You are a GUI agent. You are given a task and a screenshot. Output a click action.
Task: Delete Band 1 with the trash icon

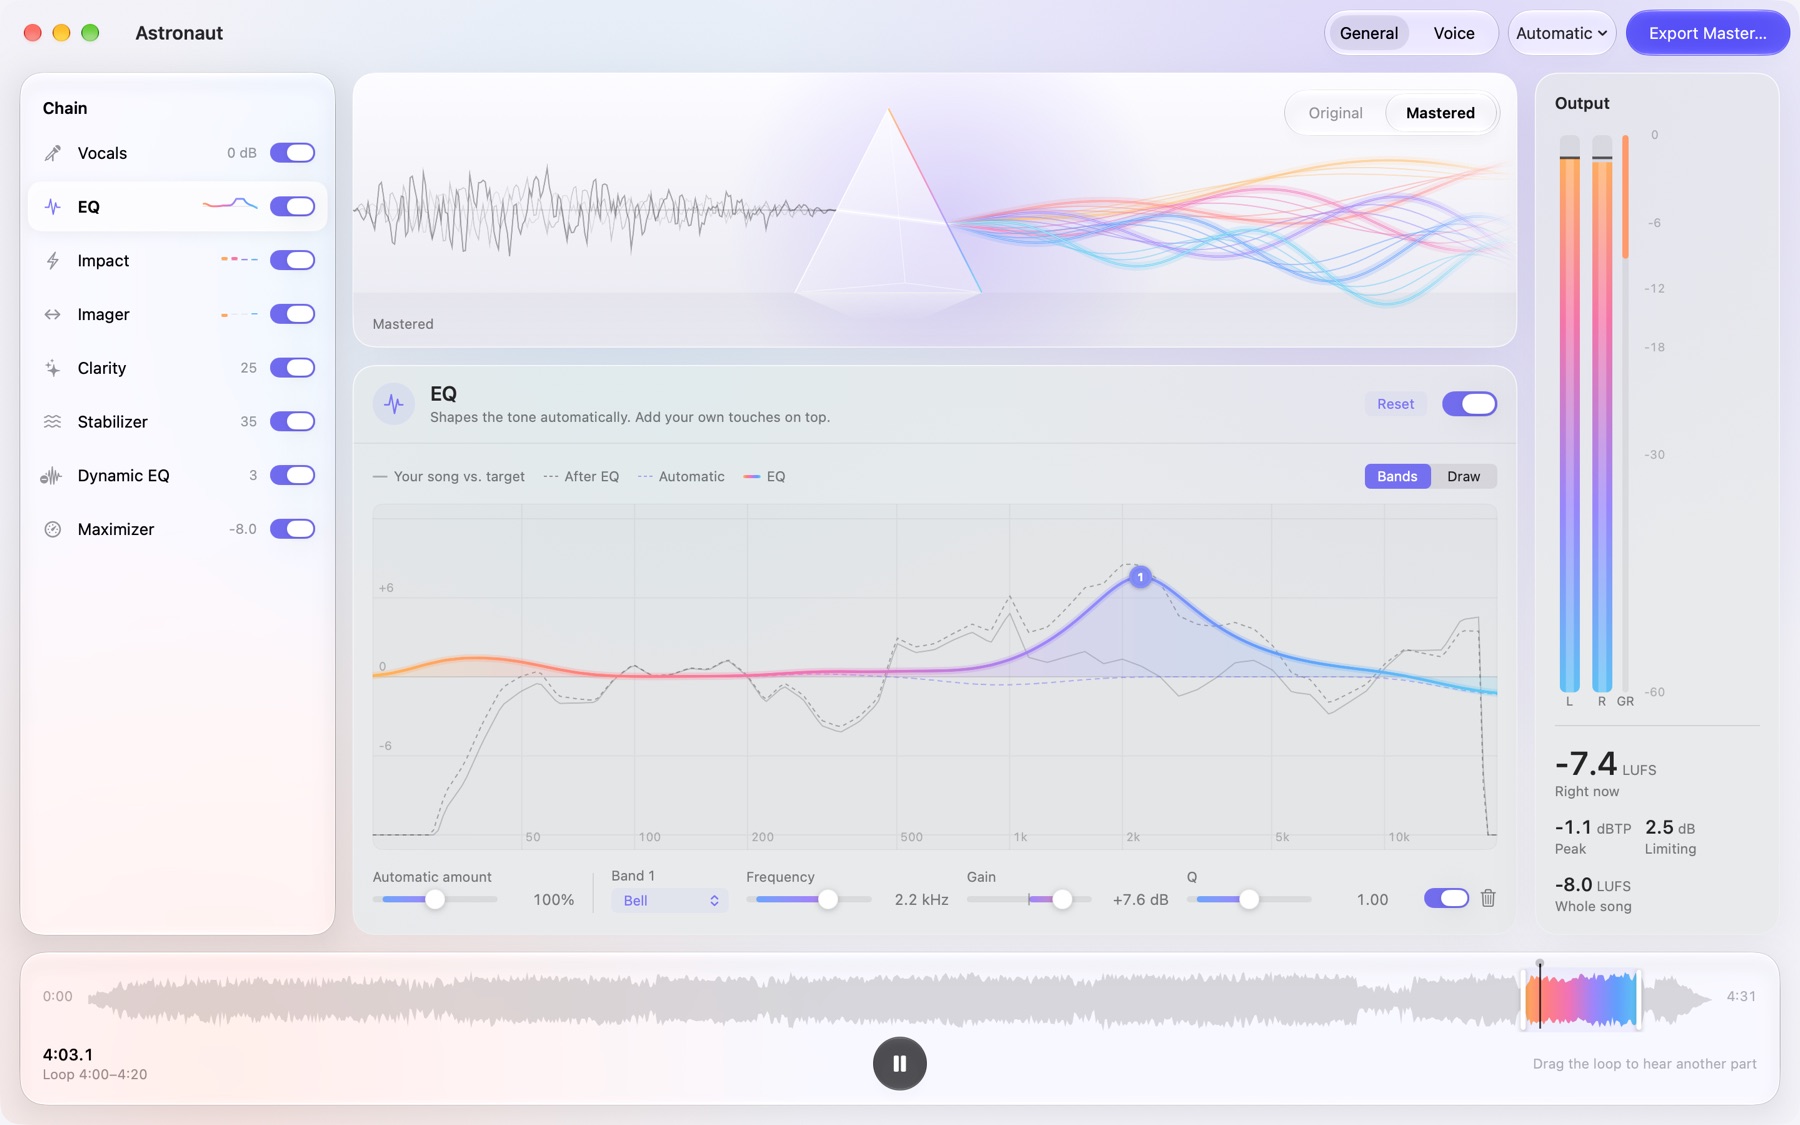(x=1488, y=898)
